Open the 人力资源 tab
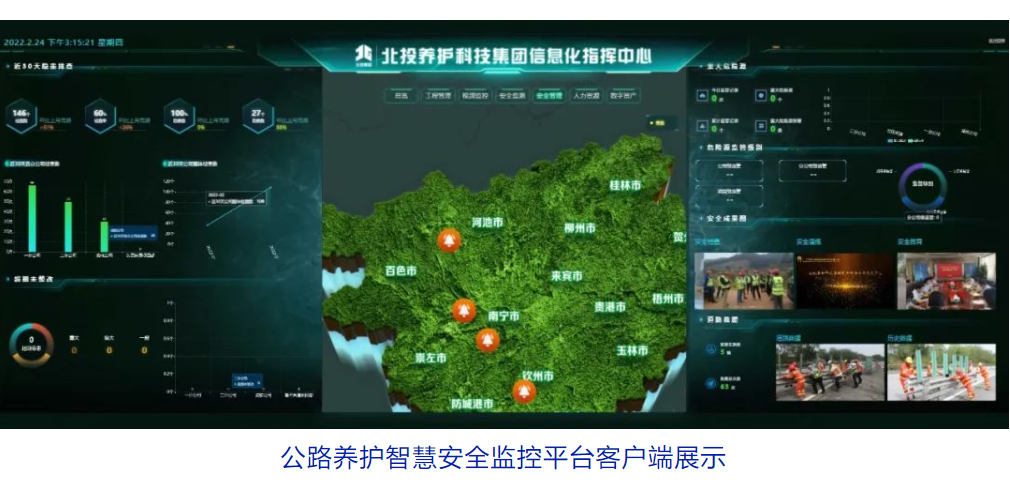The width and height of the screenshot is (1010, 496). [x=586, y=95]
